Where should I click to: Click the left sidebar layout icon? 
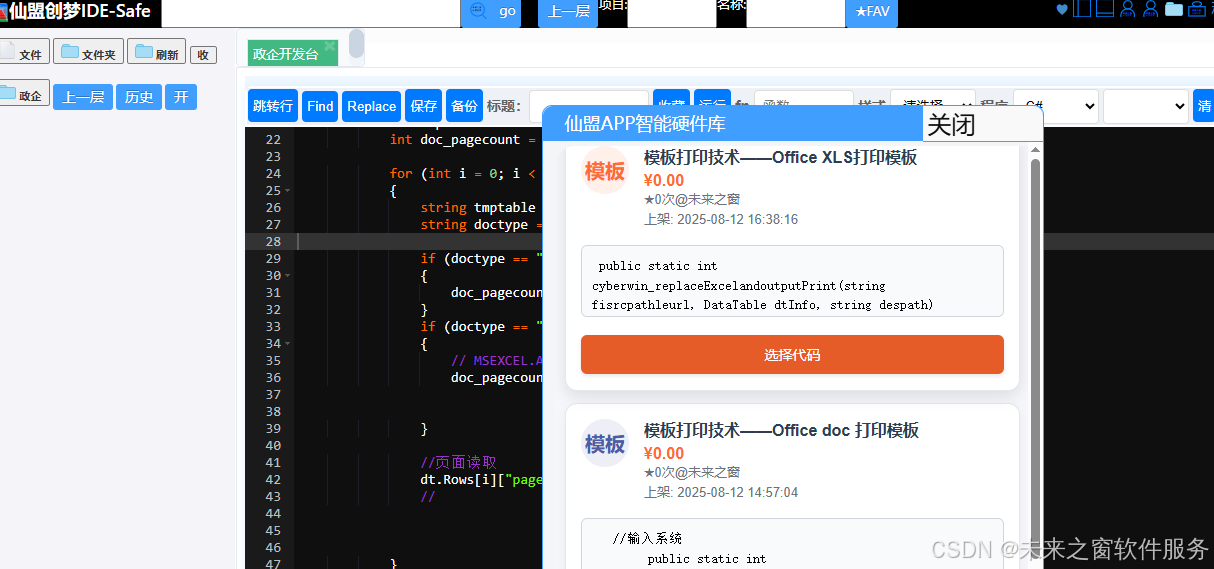(1083, 9)
